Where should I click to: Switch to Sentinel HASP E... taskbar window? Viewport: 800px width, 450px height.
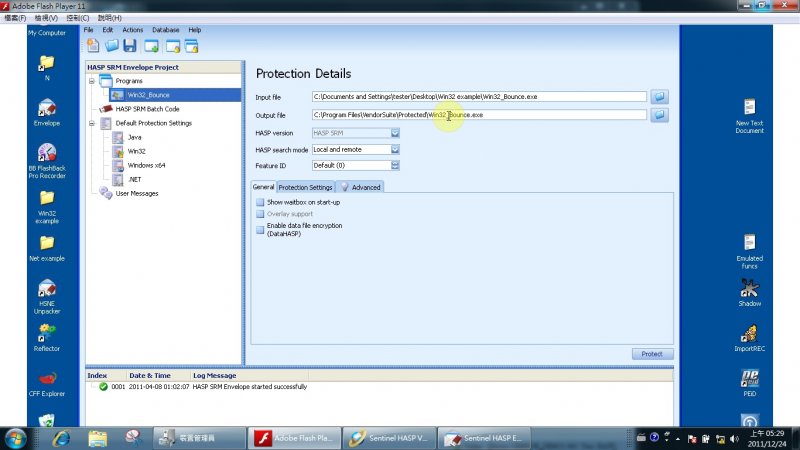click(484, 438)
